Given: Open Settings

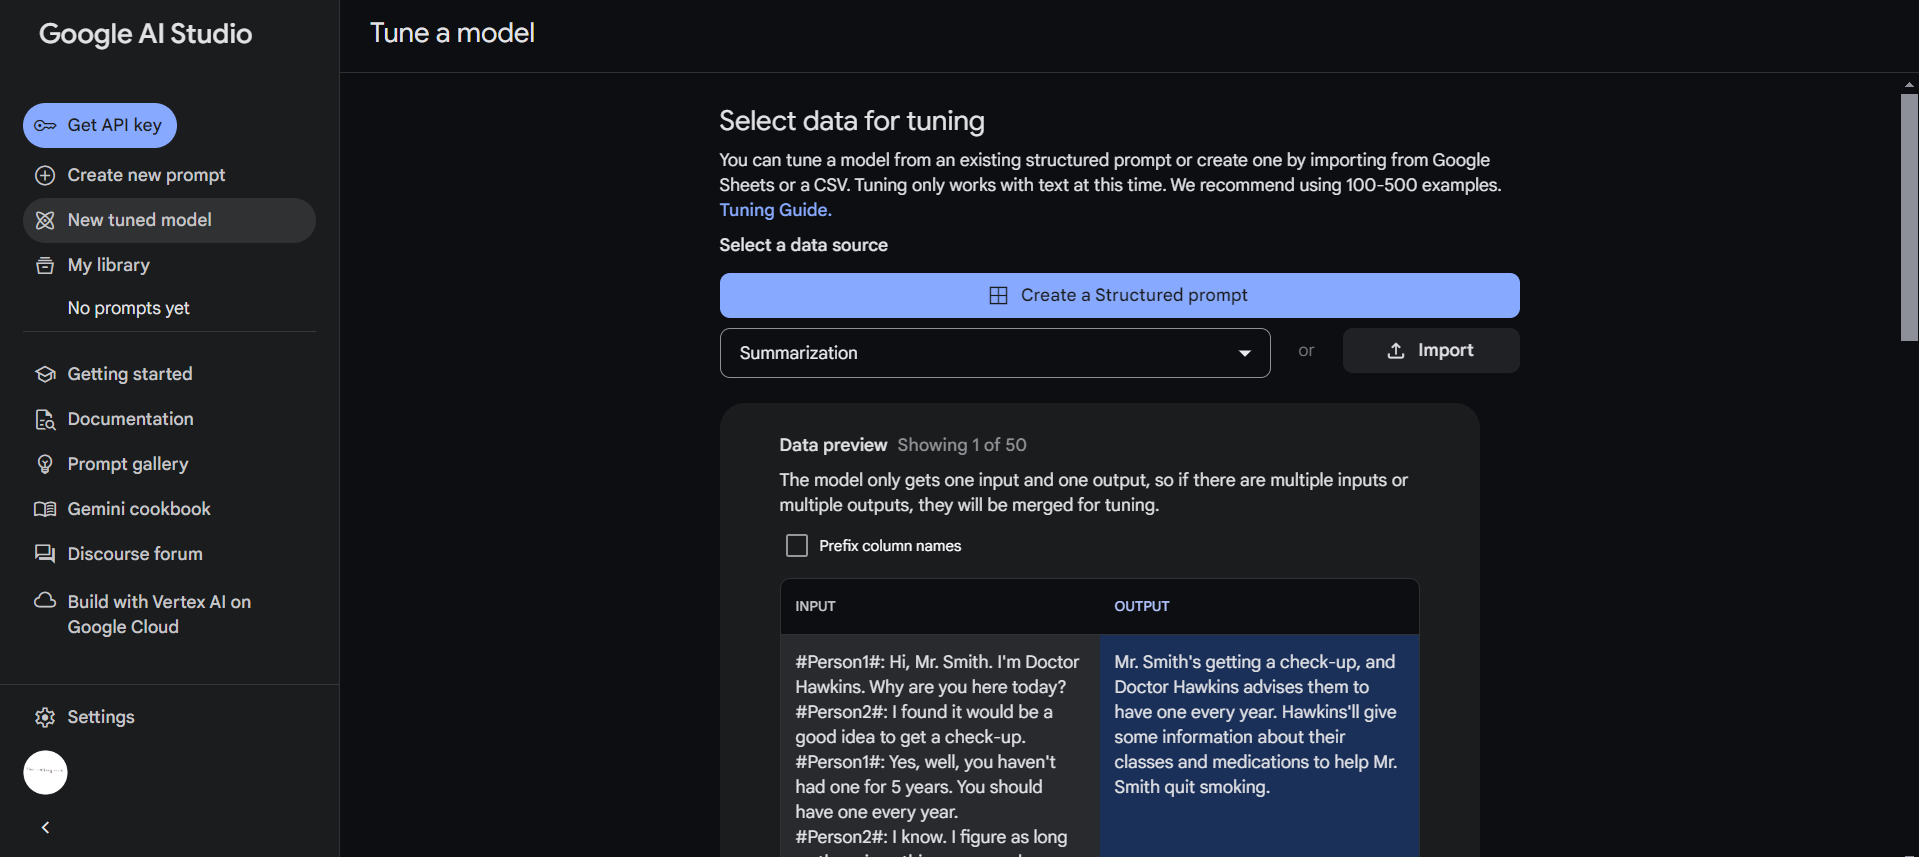Looking at the screenshot, I should point(169,717).
